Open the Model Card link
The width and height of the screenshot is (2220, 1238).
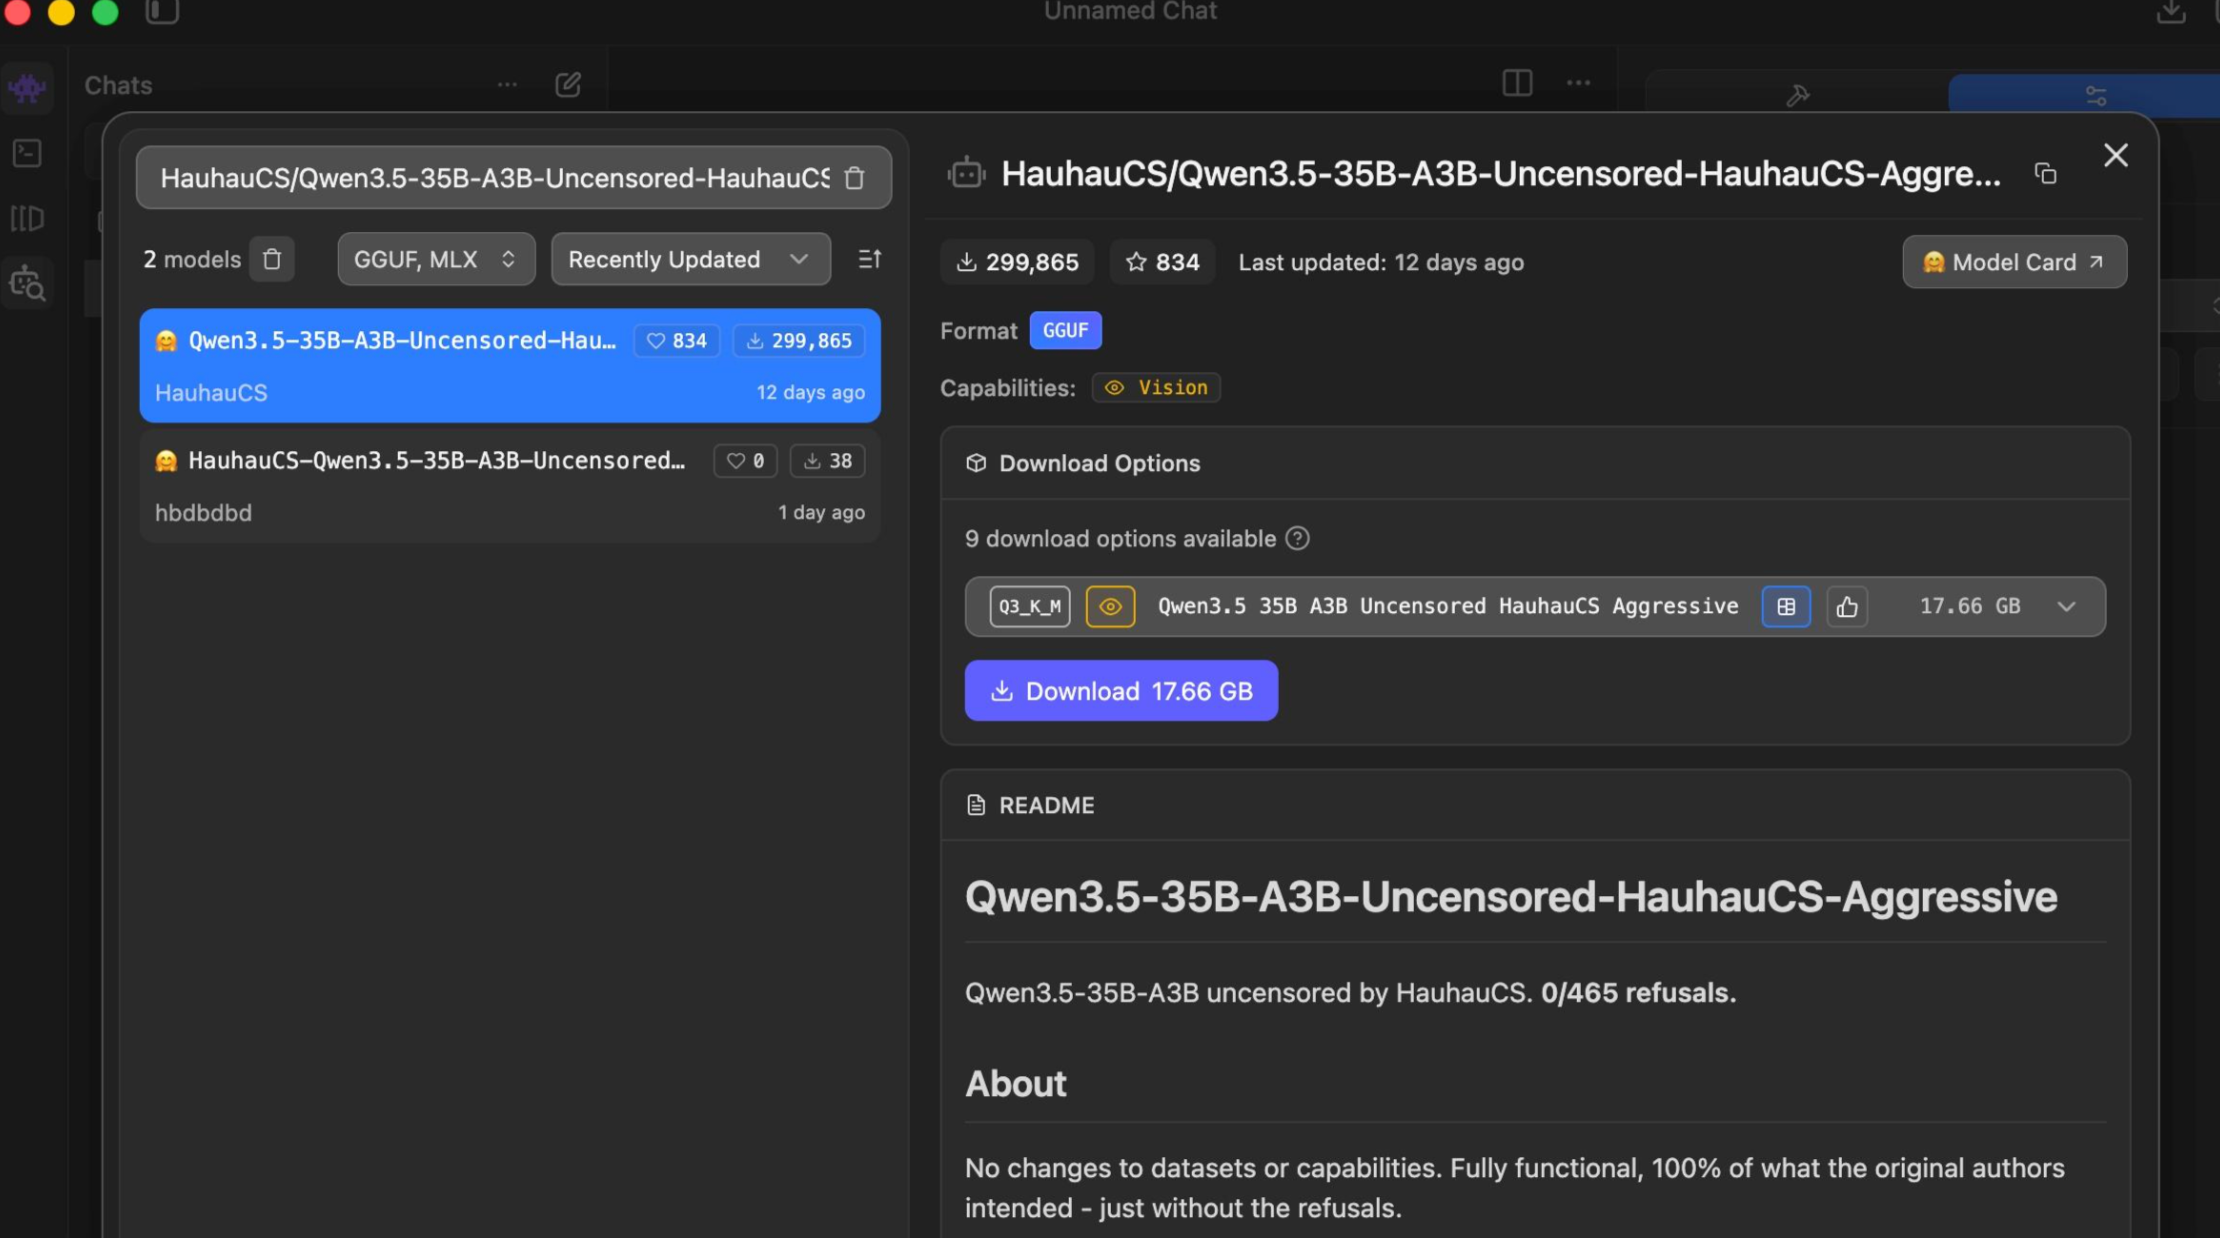(x=2014, y=262)
